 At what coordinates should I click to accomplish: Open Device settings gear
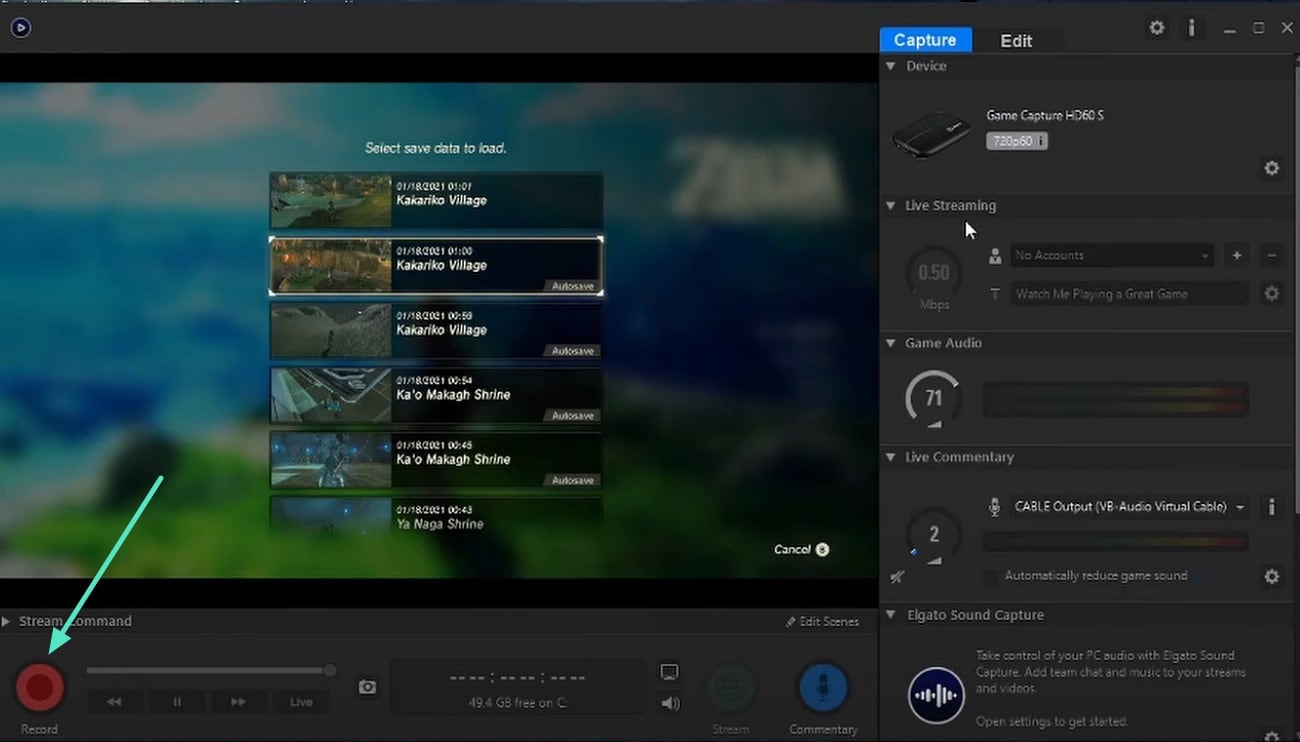click(x=1271, y=168)
